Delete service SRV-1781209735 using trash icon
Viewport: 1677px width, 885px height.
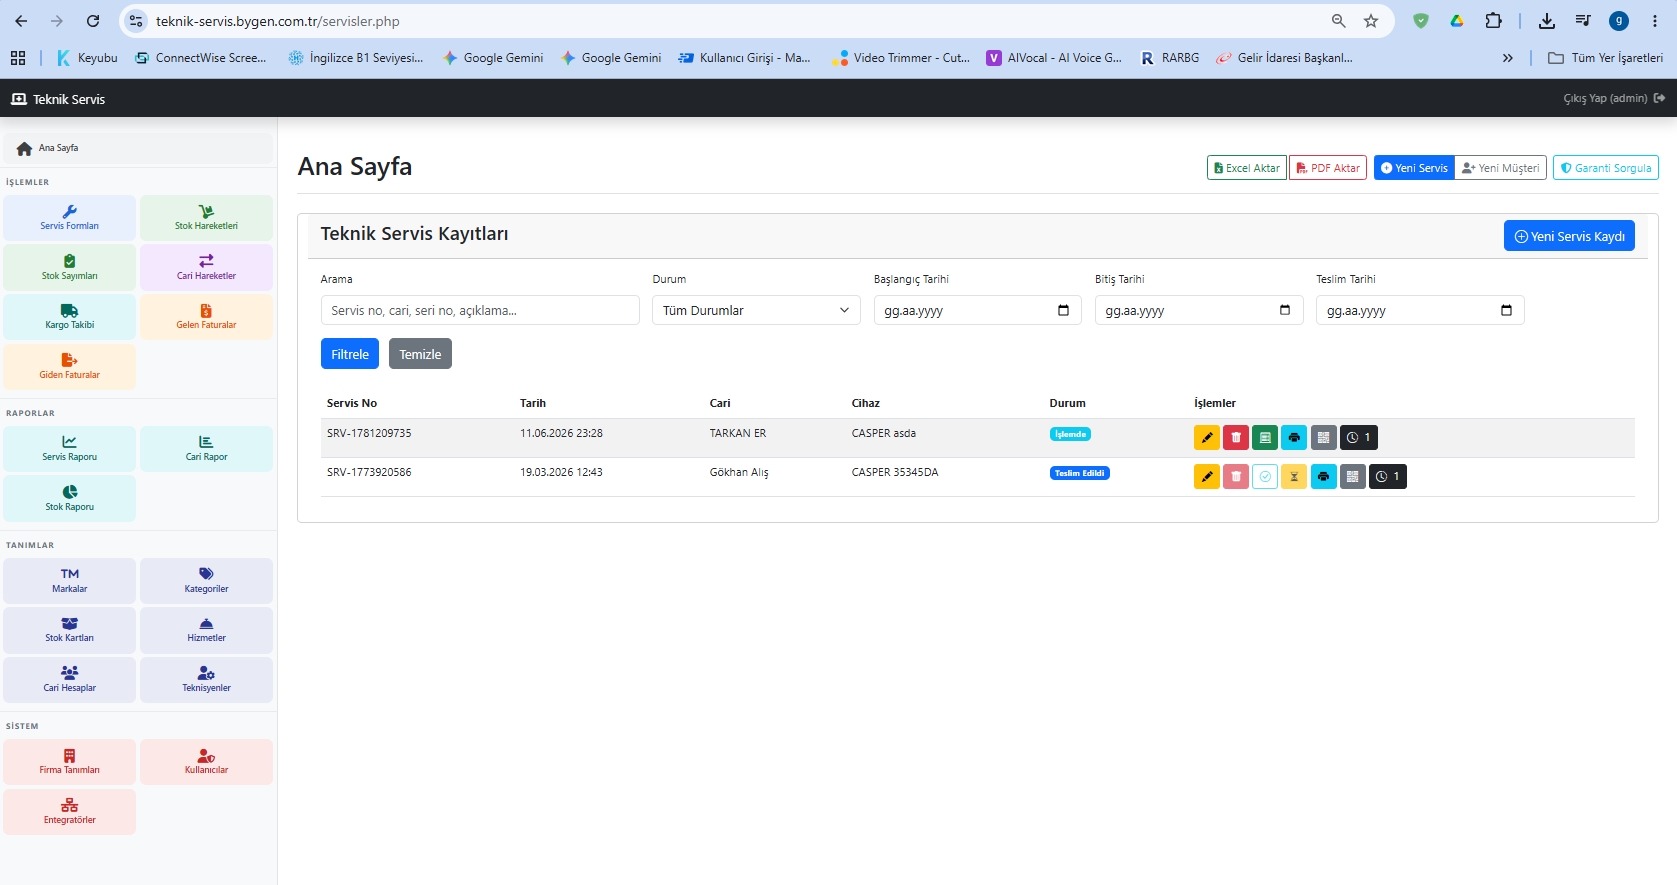1236,437
